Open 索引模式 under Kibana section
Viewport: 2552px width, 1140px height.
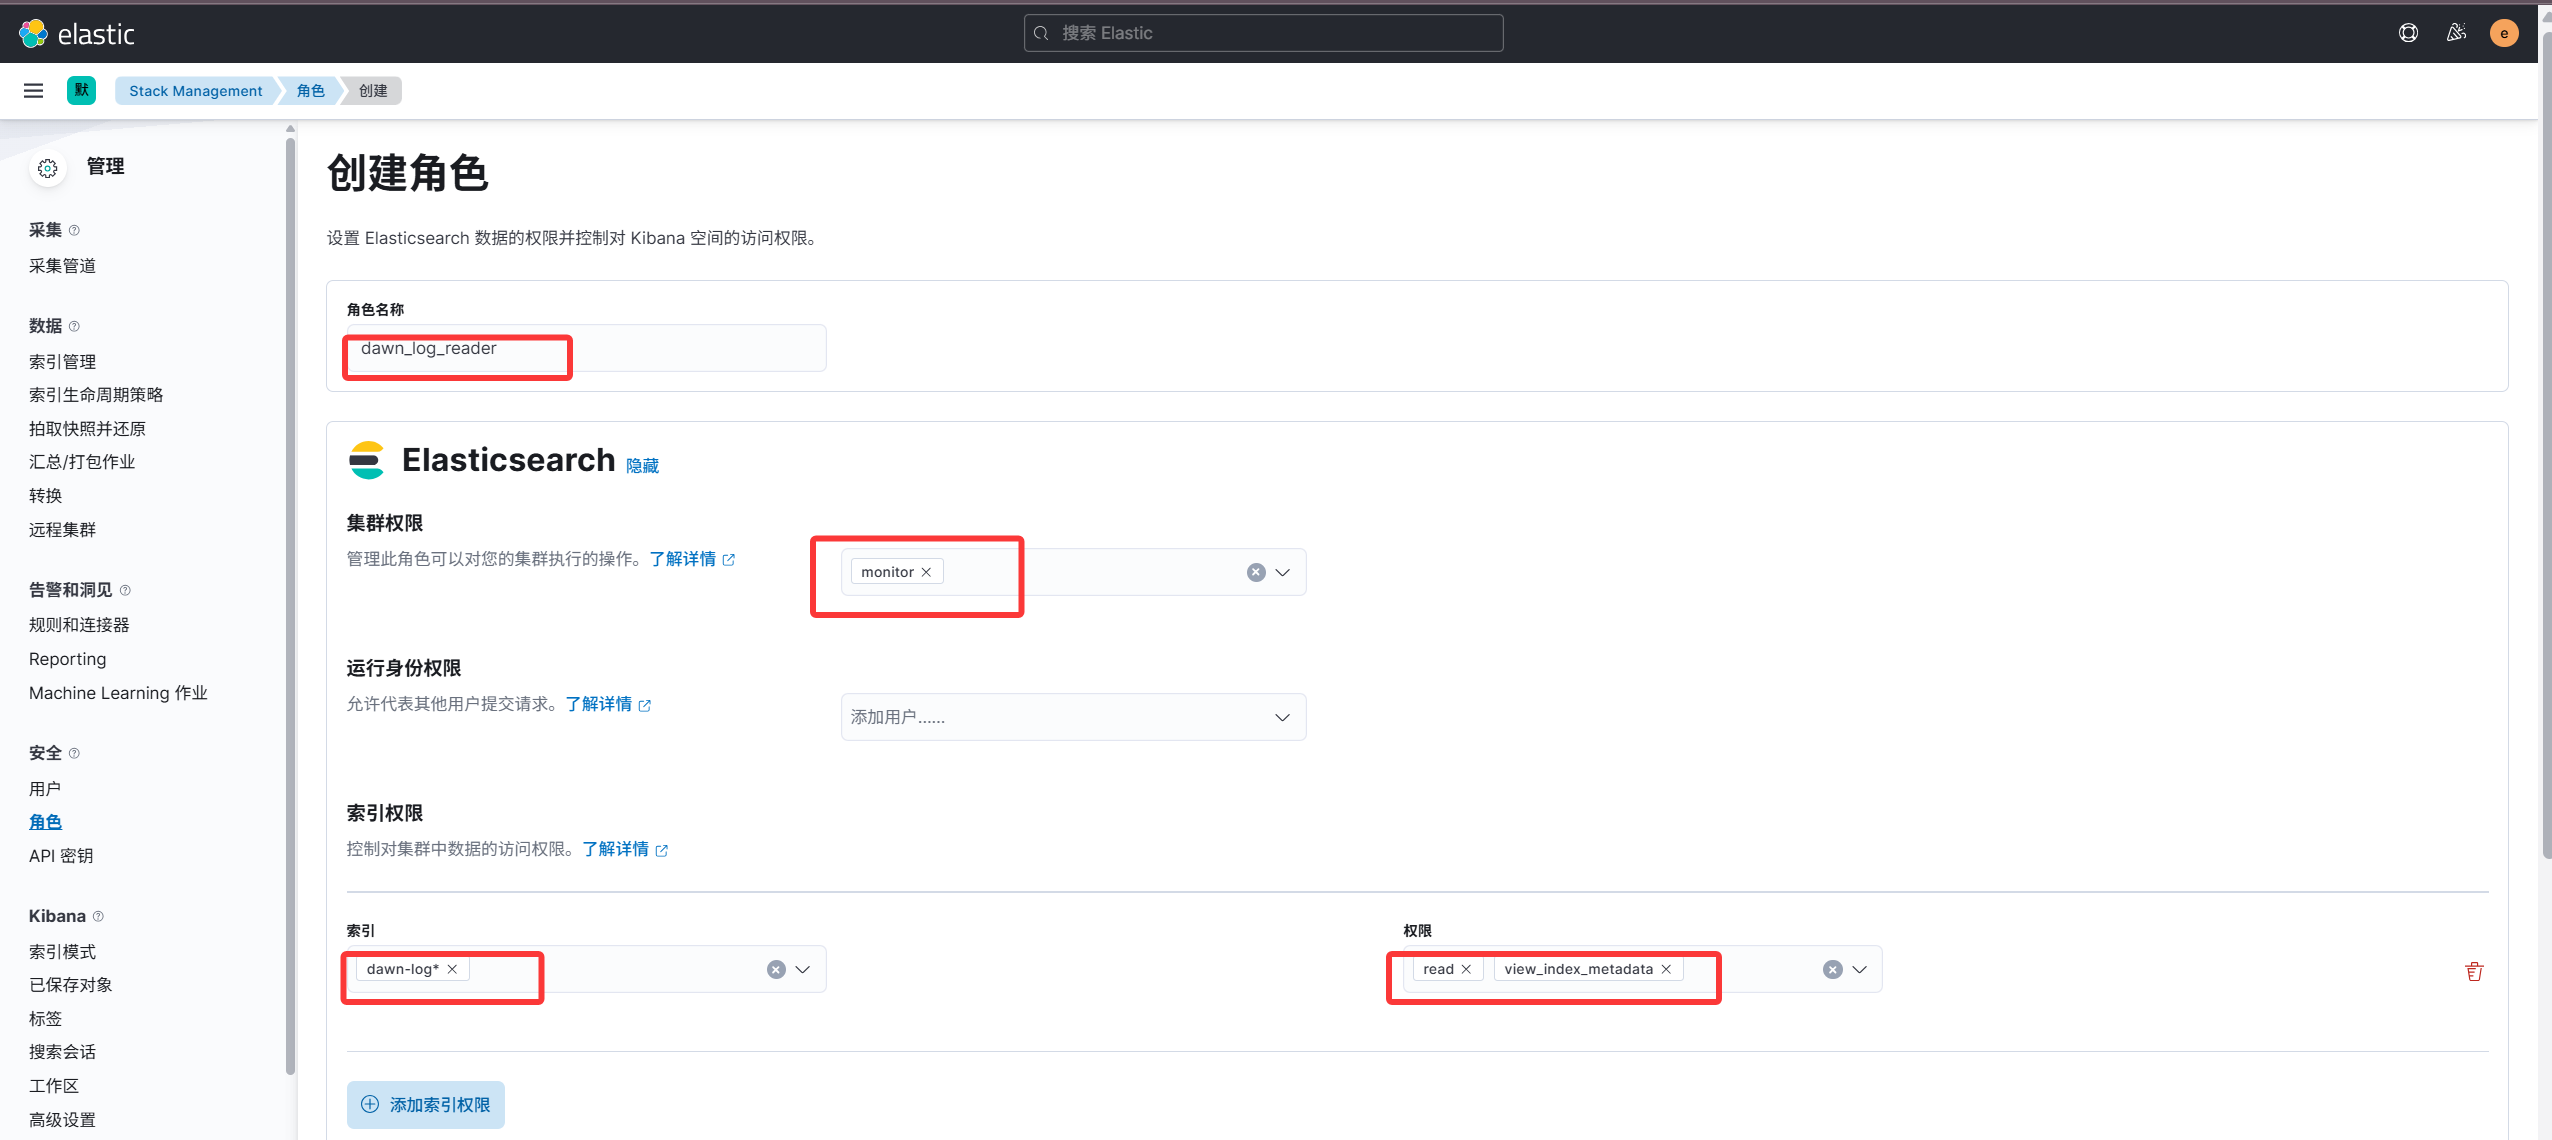click(62, 951)
